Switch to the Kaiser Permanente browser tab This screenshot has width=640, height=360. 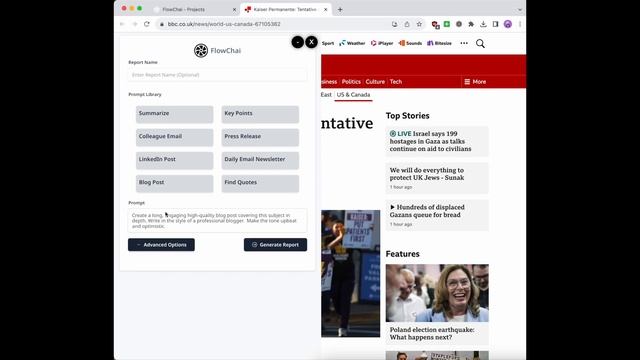285,9
